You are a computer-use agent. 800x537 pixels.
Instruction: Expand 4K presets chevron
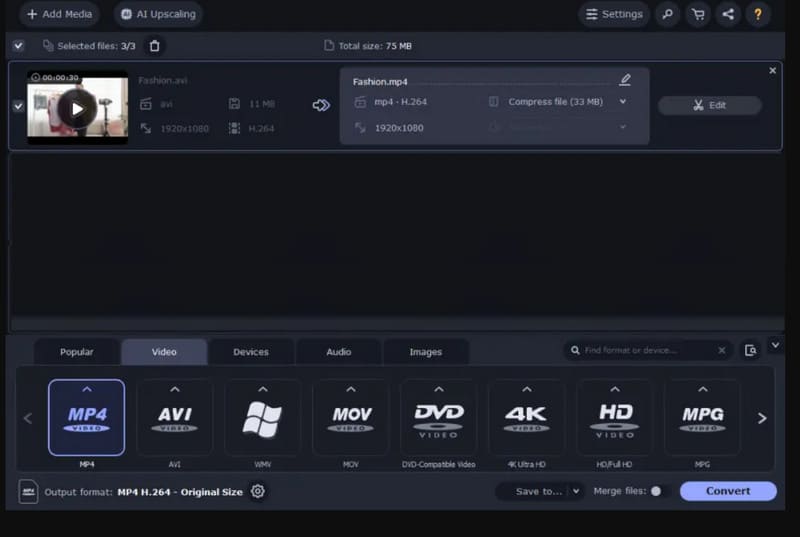527,389
